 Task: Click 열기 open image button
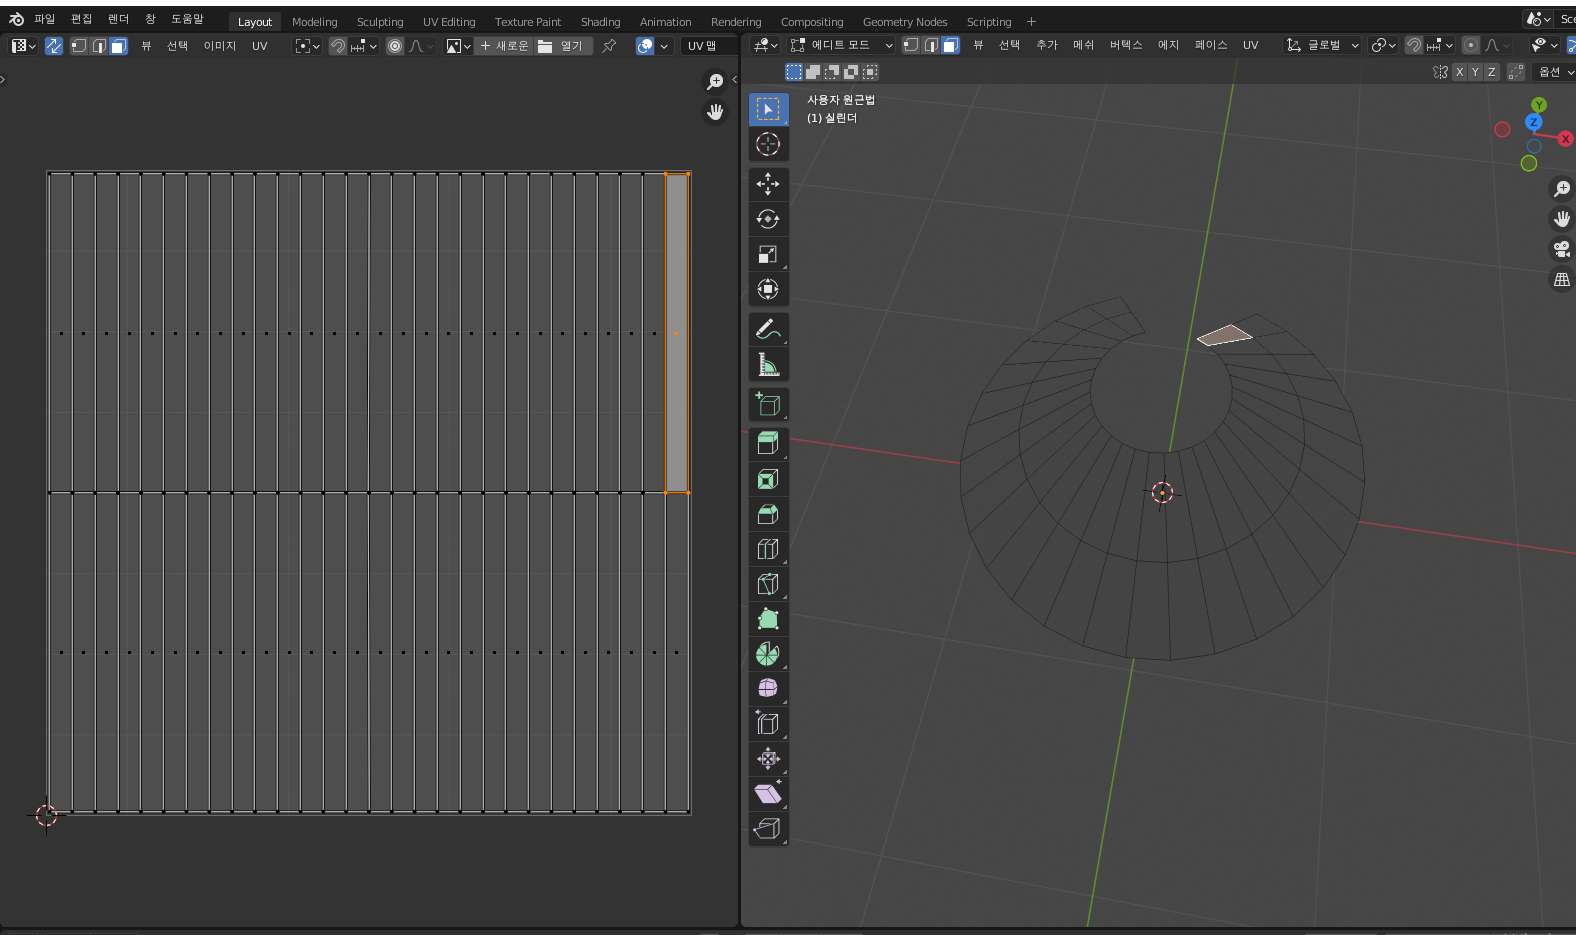click(563, 46)
